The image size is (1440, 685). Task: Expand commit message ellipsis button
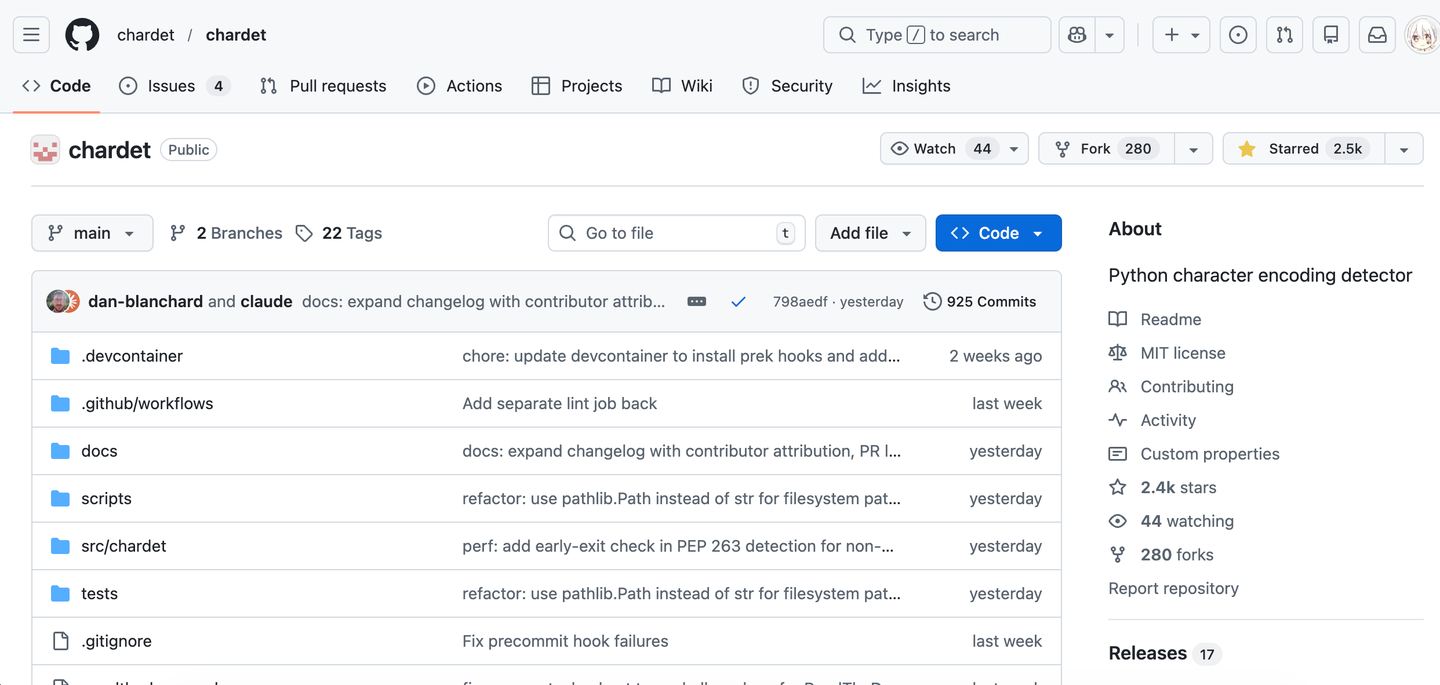(697, 301)
